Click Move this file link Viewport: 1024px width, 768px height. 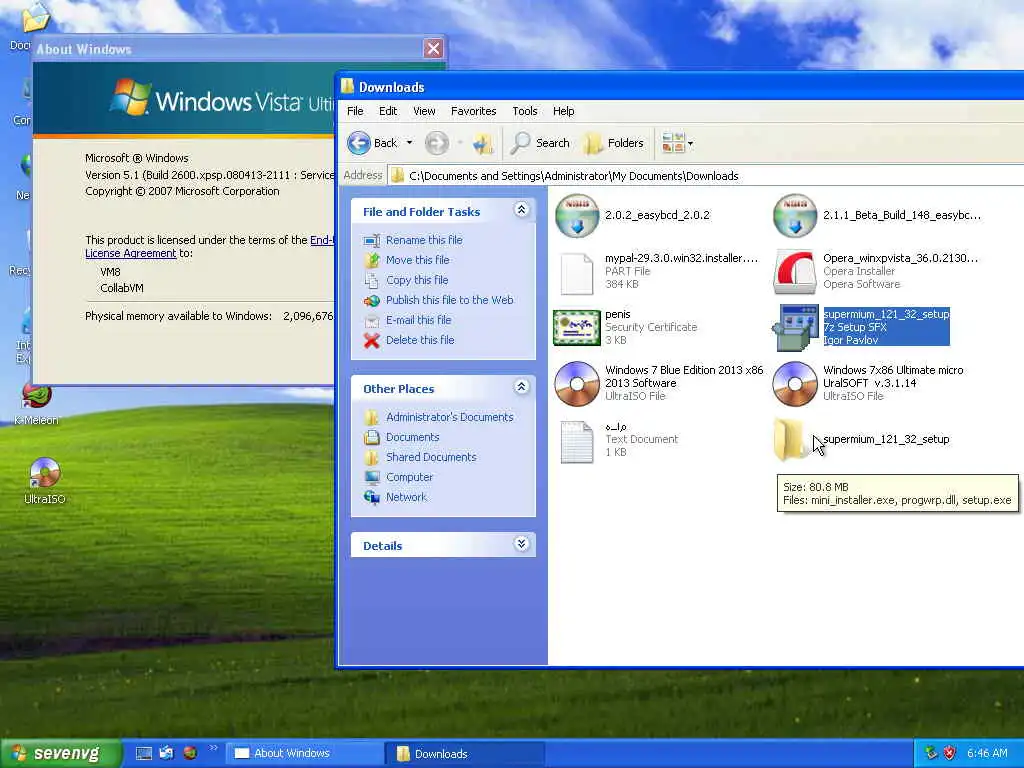point(417,260)
